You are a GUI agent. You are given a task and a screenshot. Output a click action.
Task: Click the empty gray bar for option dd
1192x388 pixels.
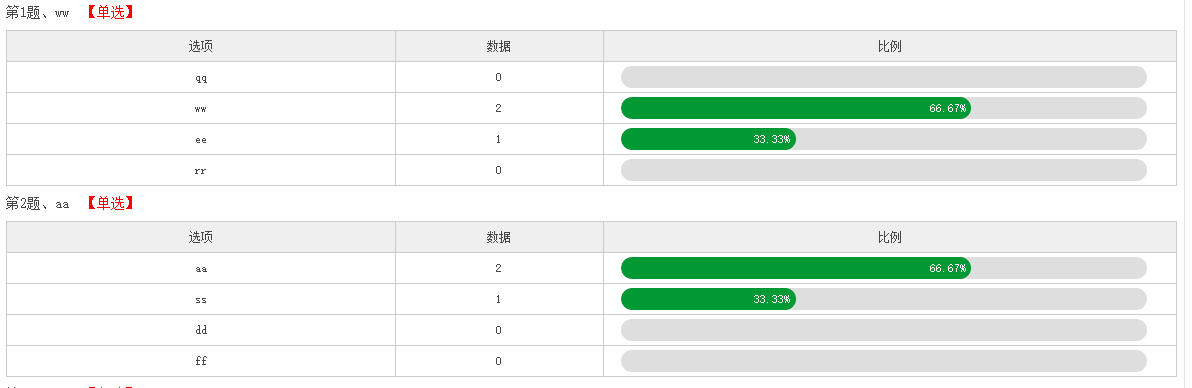pyautogui.click(x=883, y=329)
